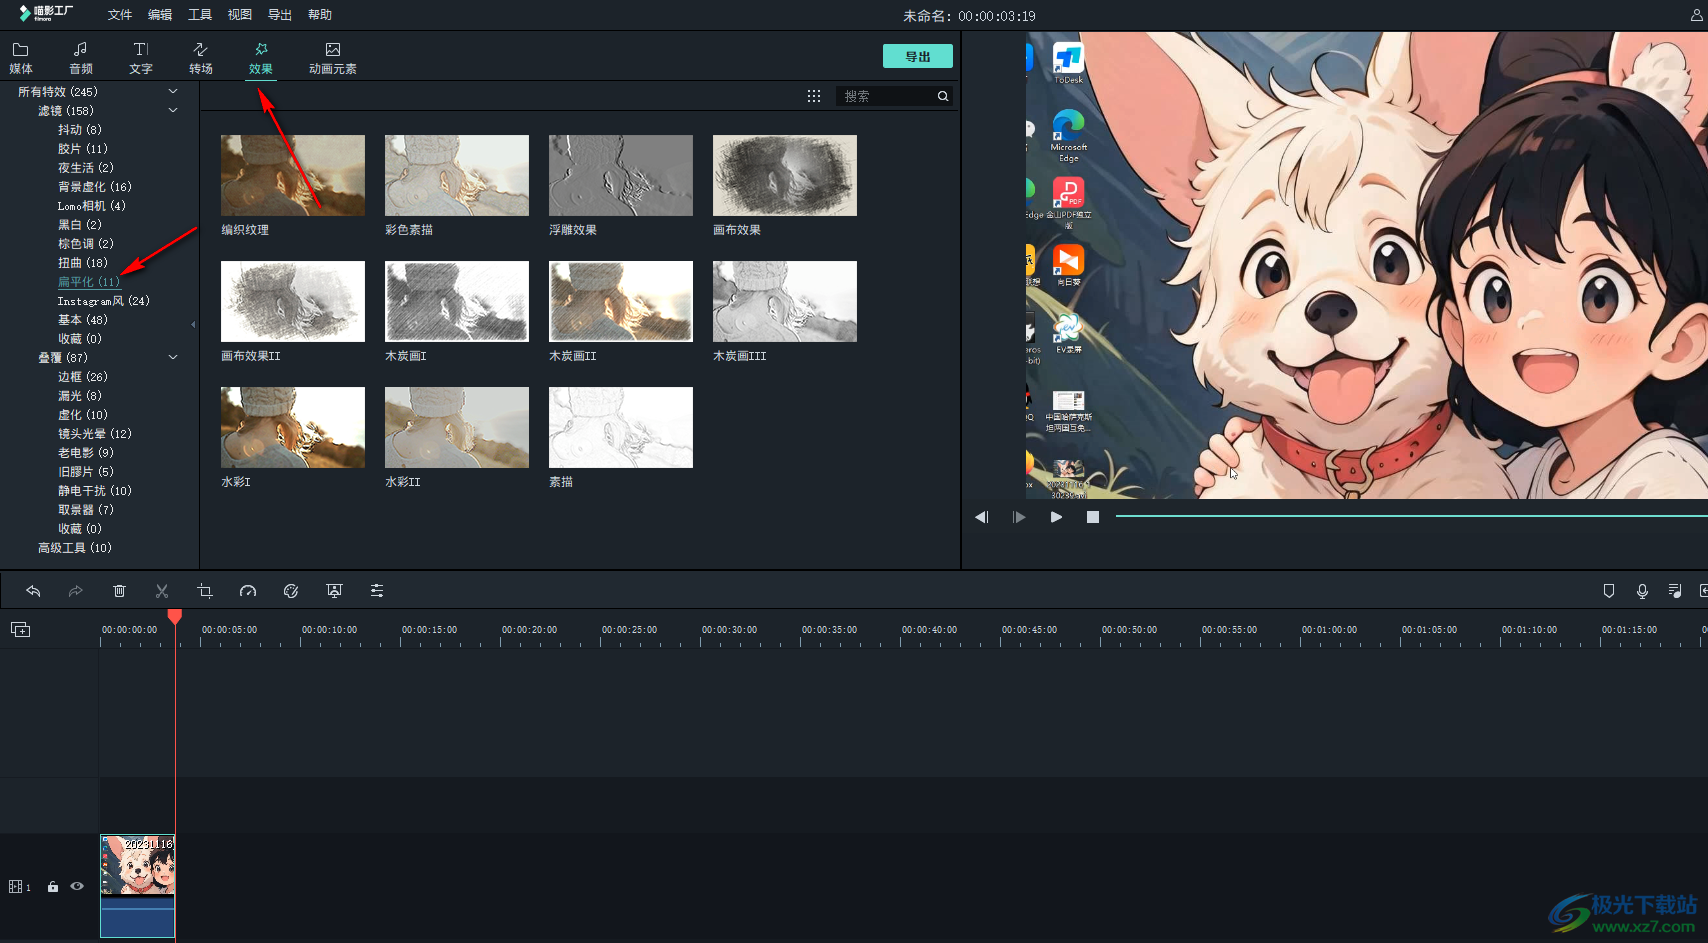The width and height of the screenshot is (1708, 943).
Task: Select 老电影 (9) overlay category
Action: click(85, 453)
